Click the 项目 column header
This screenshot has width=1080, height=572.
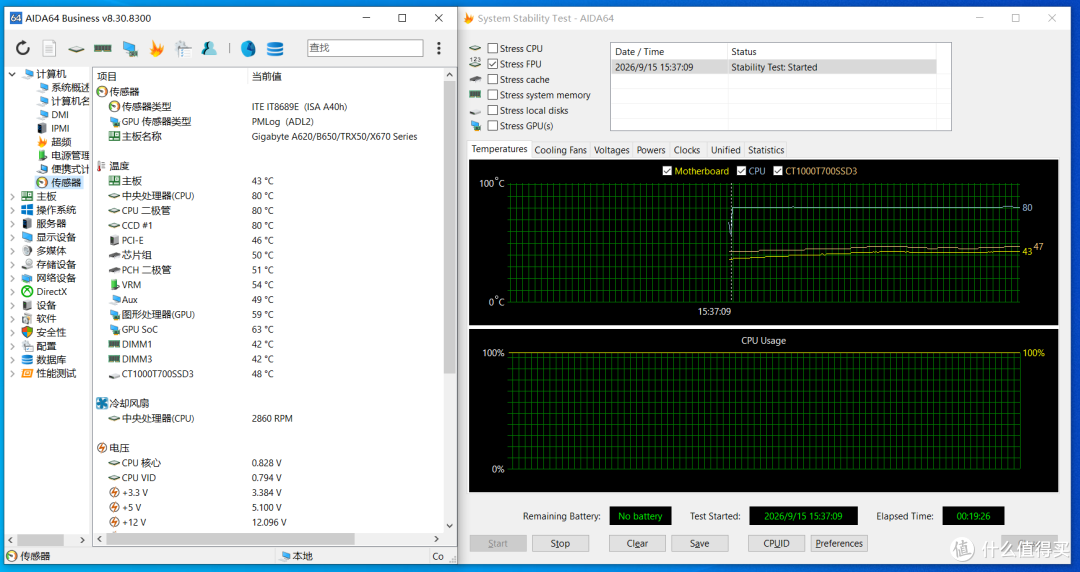click(170, 76)
